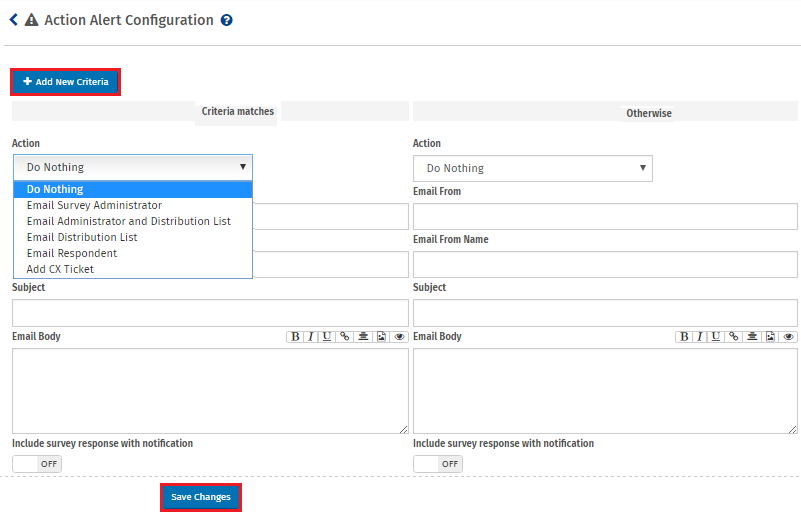This screenshot has width=801, height=516.
Task: Apply italic in Otherwise email body
Action: coord(699,336)
